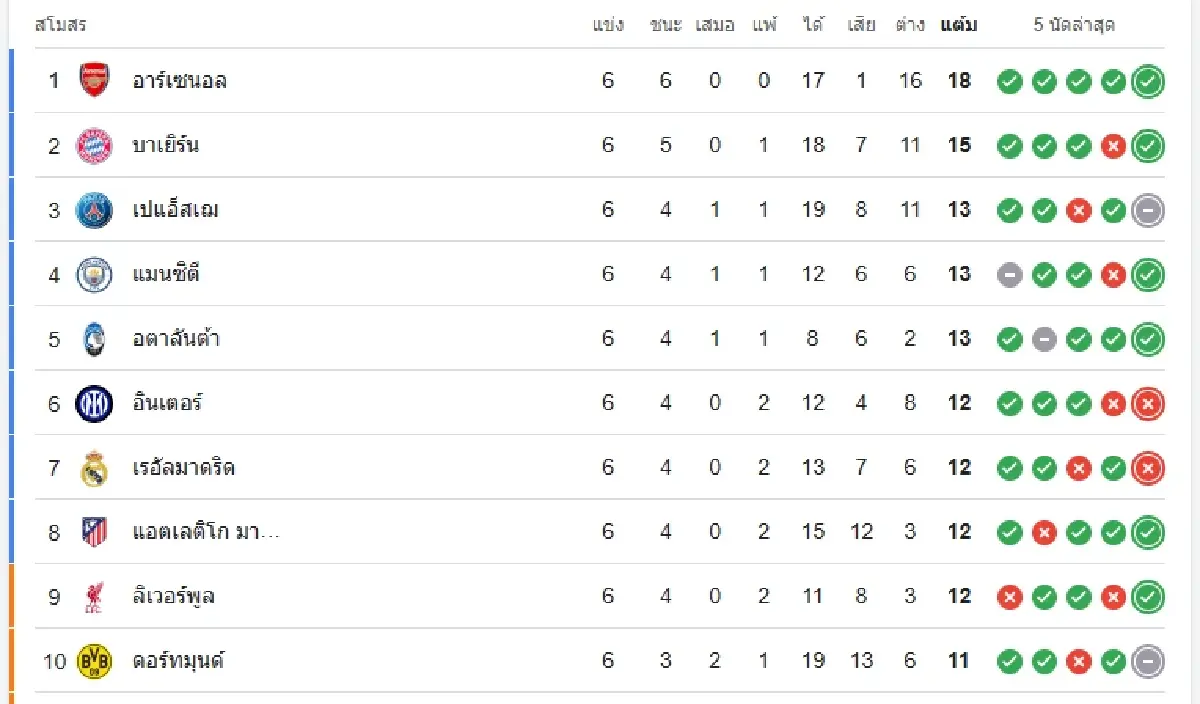Click Inter's latest match loss indicator
This screenshot has height=704, width=1200.
[x=1148, y=404]
